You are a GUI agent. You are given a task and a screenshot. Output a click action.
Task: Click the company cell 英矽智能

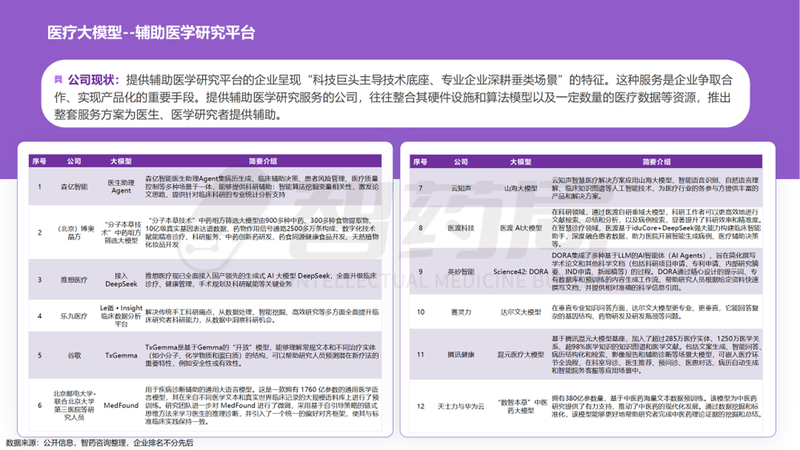[461, 272]
